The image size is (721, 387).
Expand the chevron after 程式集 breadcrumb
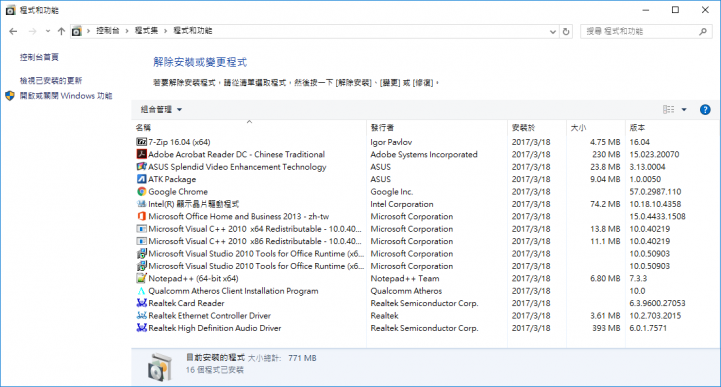pyautogui.click(x=165, y=31)
